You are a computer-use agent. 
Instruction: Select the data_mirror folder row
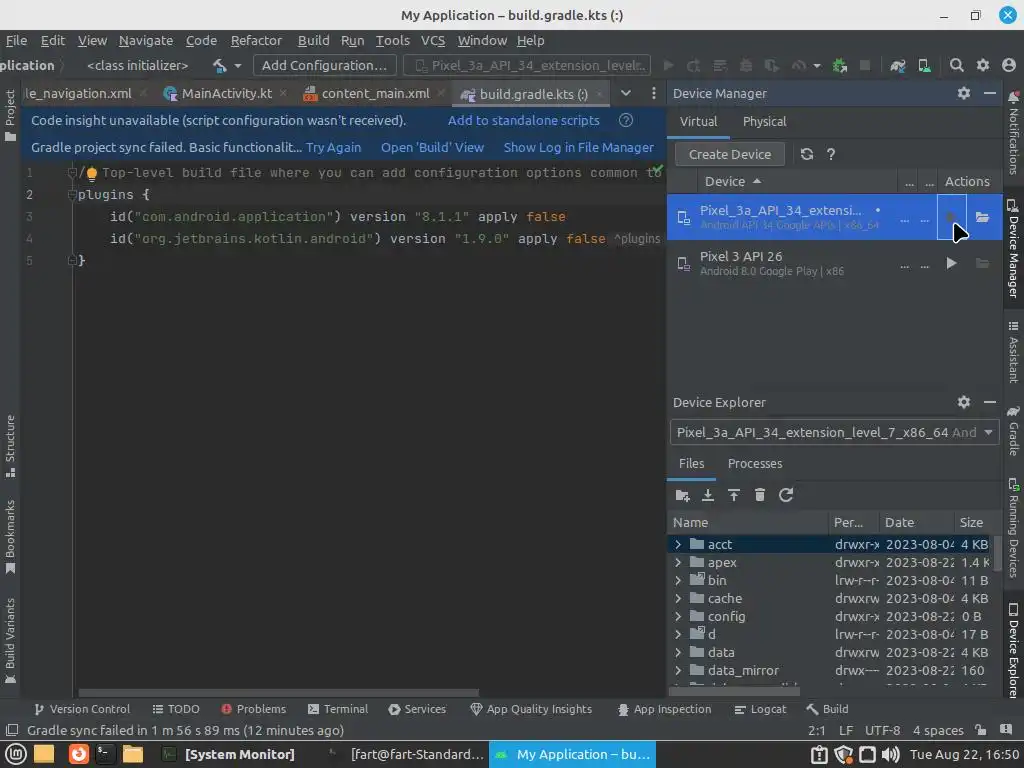(x=830, y=671)
